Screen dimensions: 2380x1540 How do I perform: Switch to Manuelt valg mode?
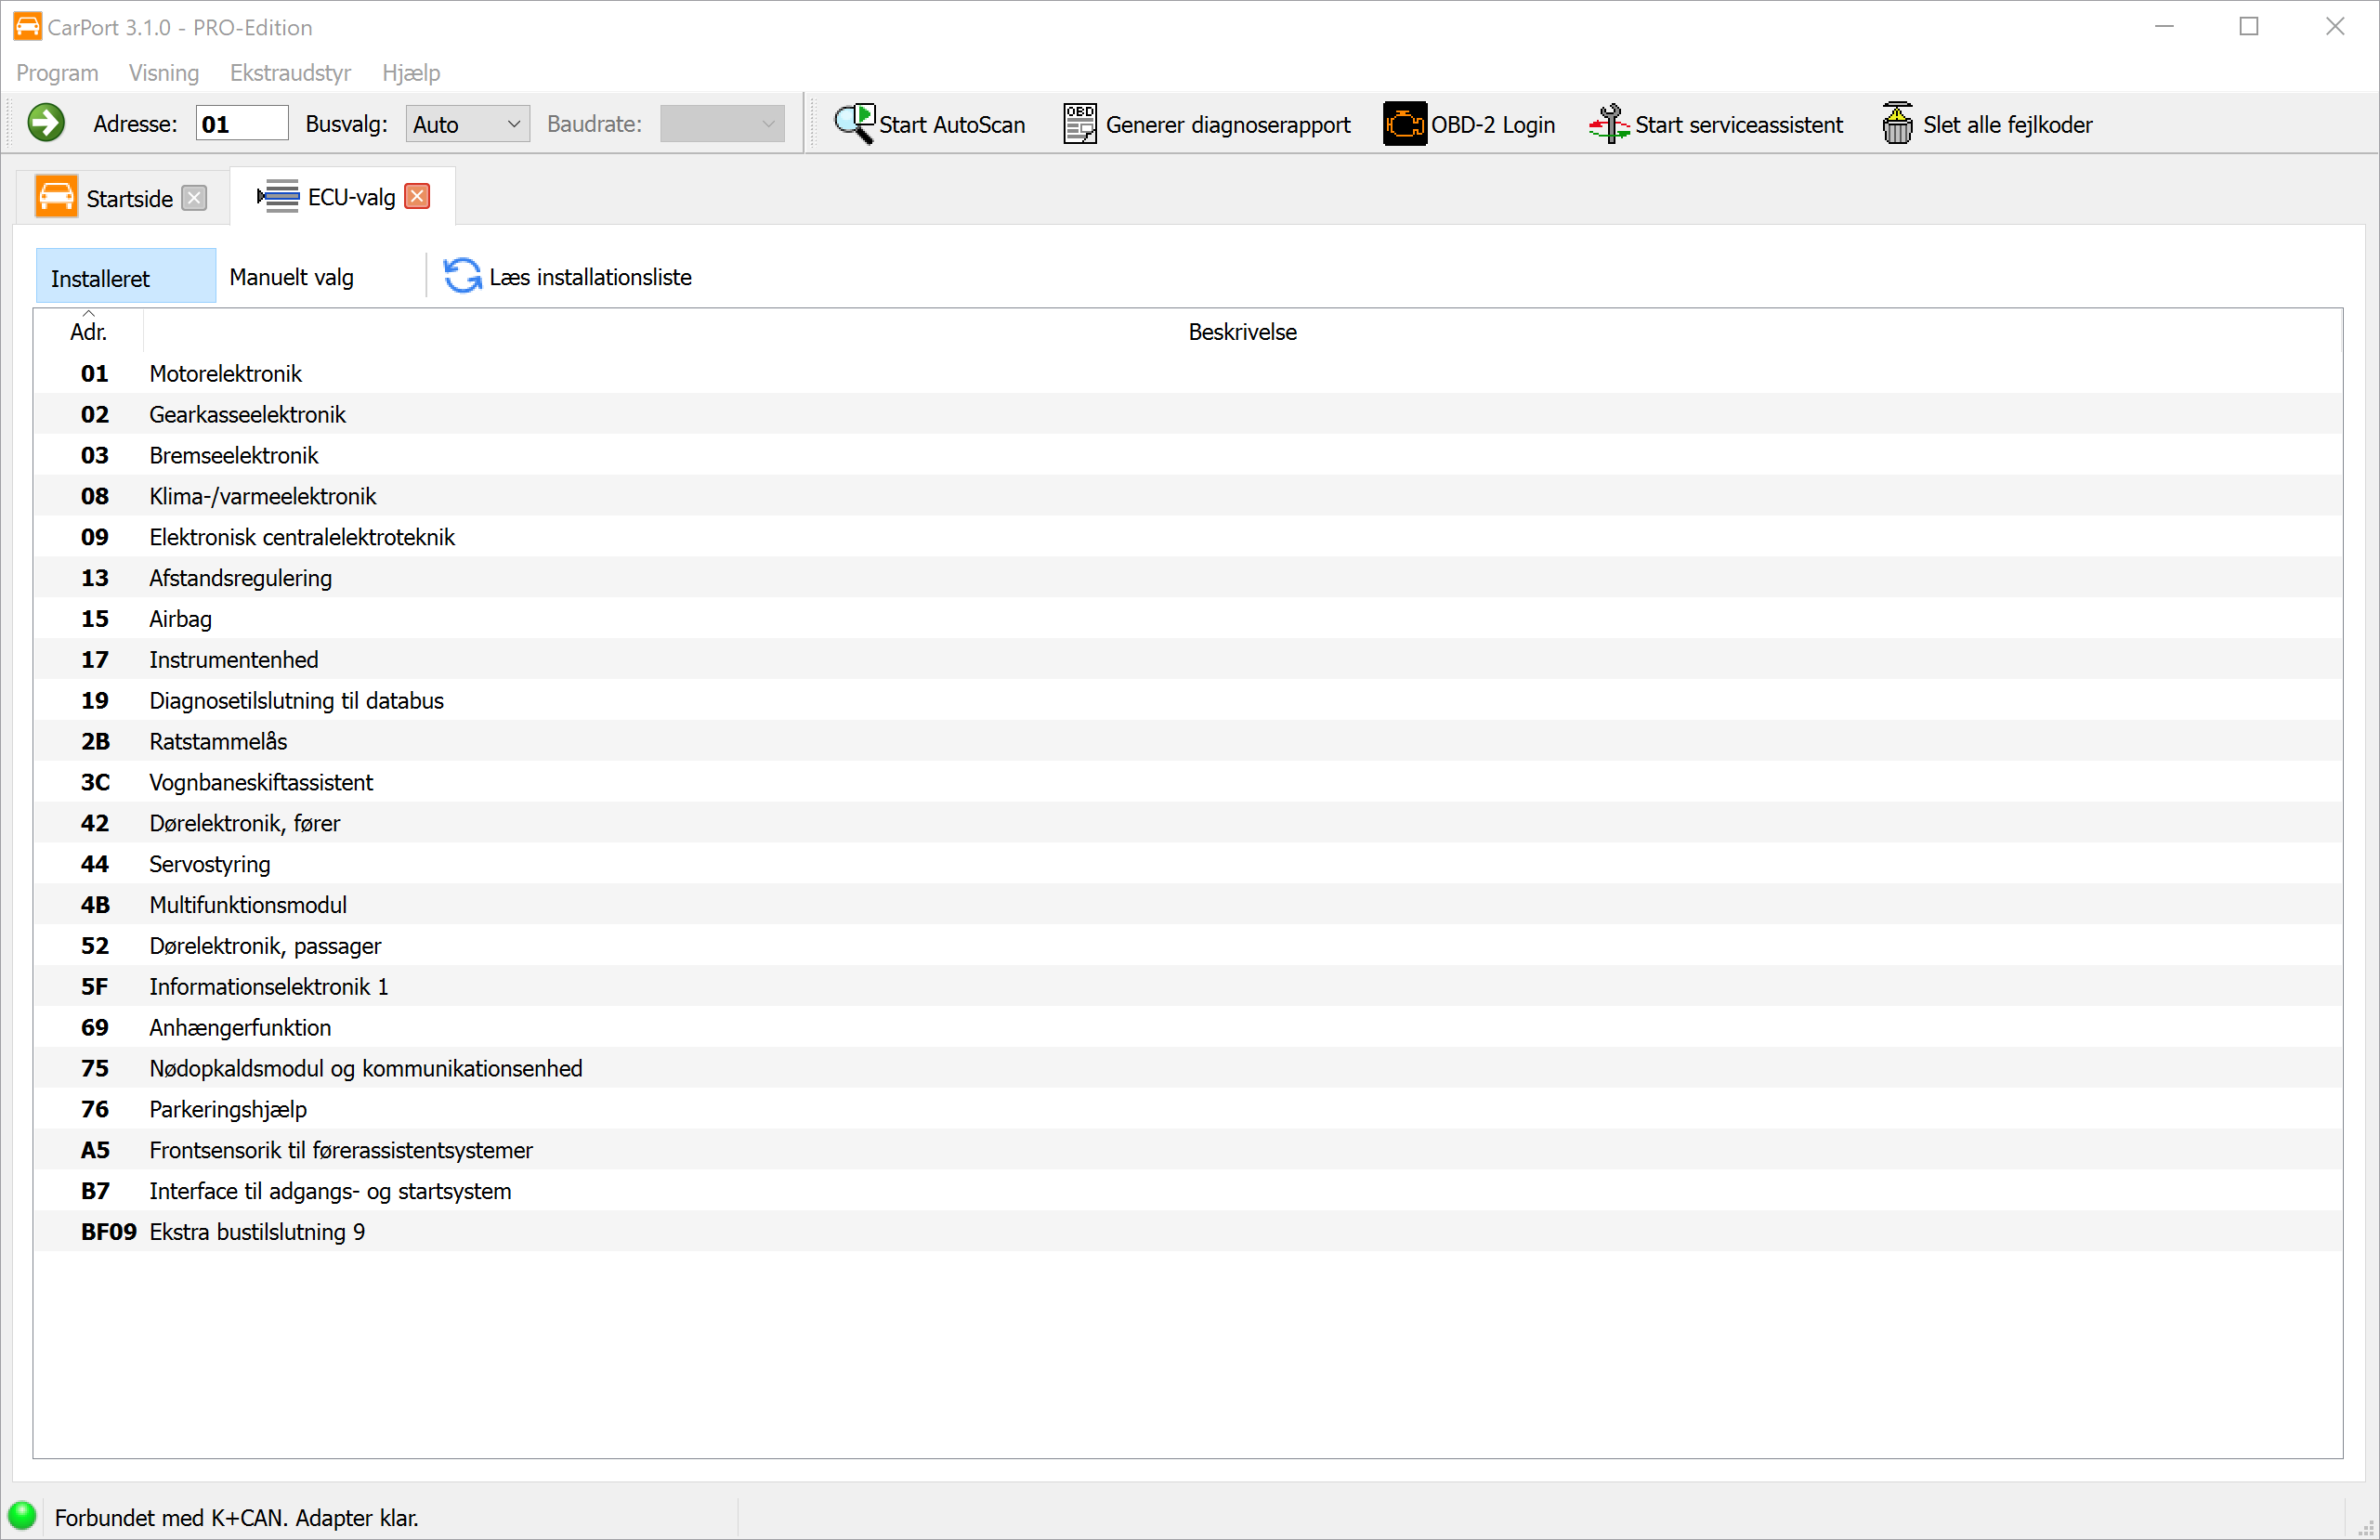click(291, 277)
